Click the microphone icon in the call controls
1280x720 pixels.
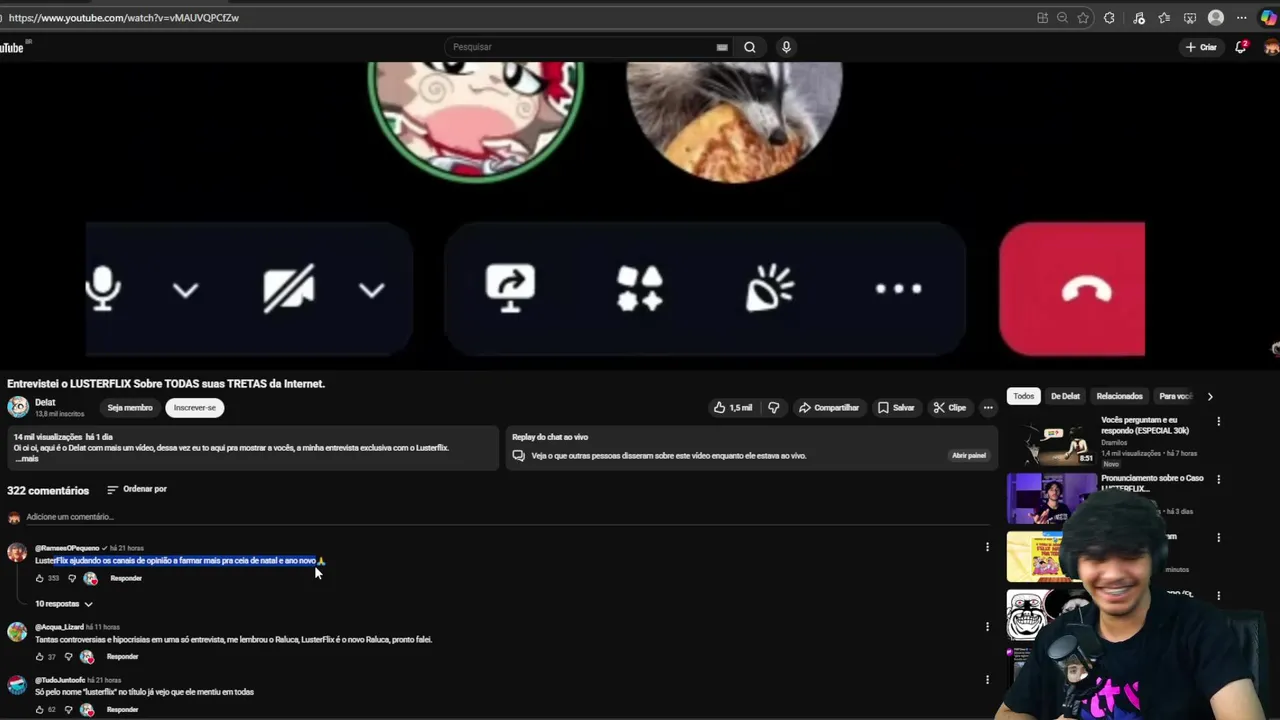(x=102, y=289)
